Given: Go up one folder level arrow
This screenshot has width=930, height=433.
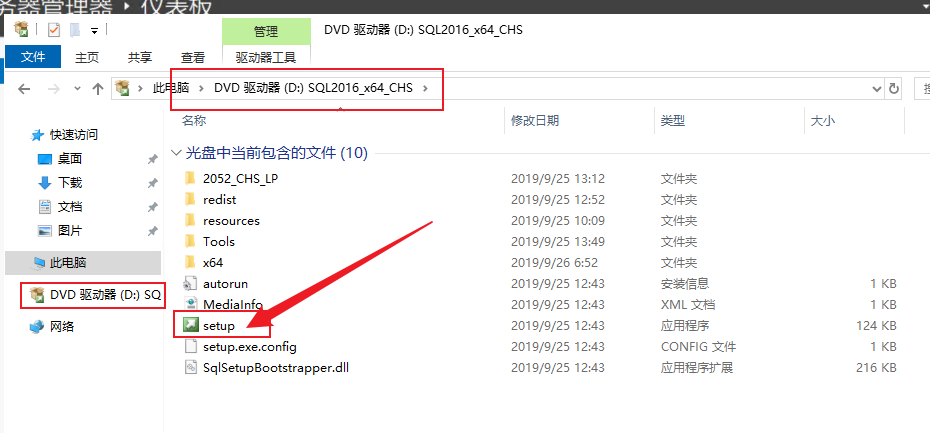Looking at the screenshot, I should [98, 89].
